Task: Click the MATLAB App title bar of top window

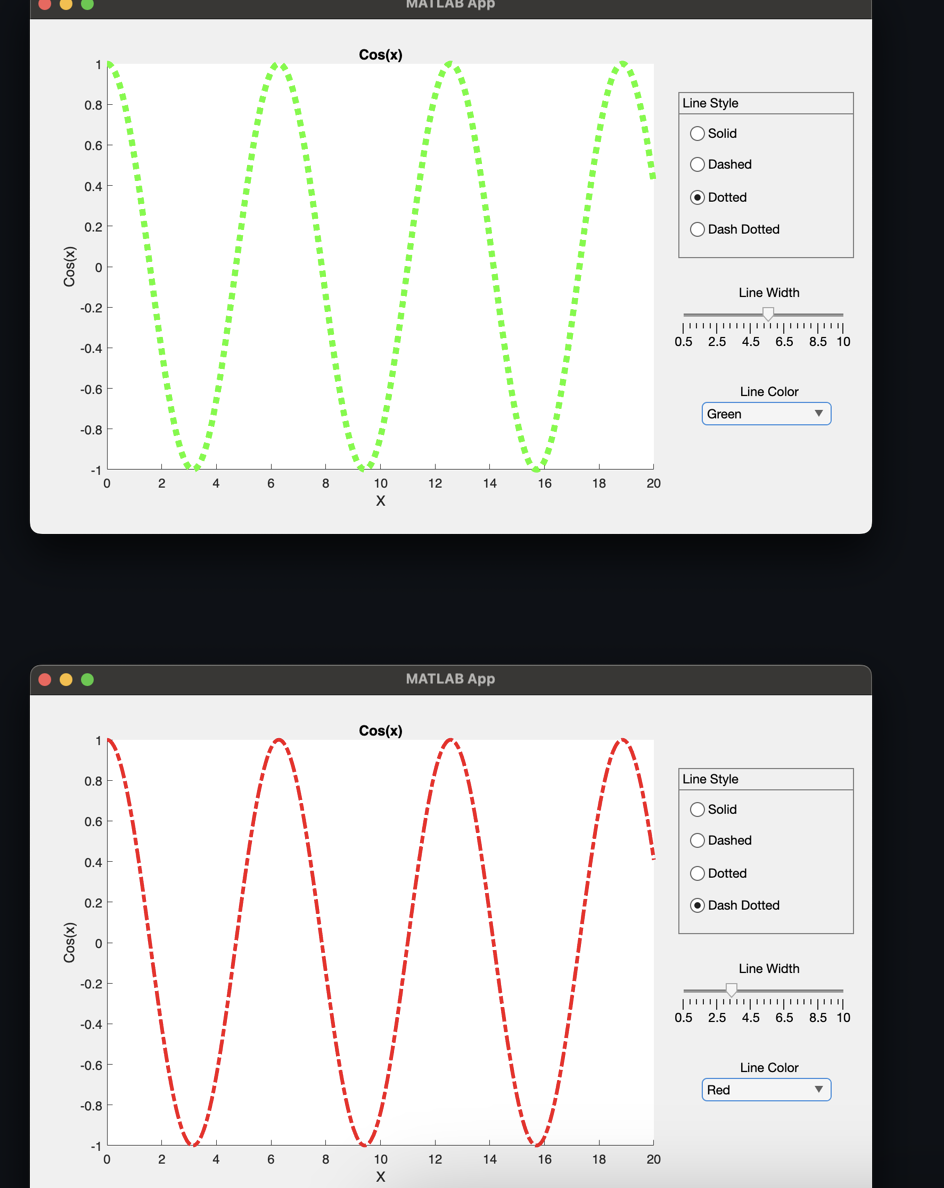Action: pos(450,5)
